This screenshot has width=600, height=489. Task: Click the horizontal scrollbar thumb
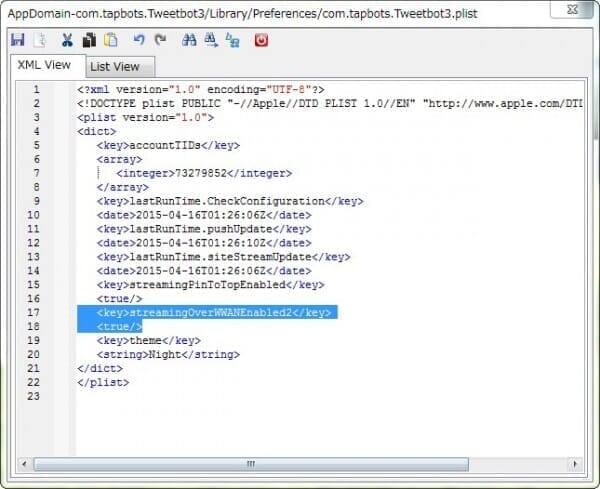tap(251, 464)
